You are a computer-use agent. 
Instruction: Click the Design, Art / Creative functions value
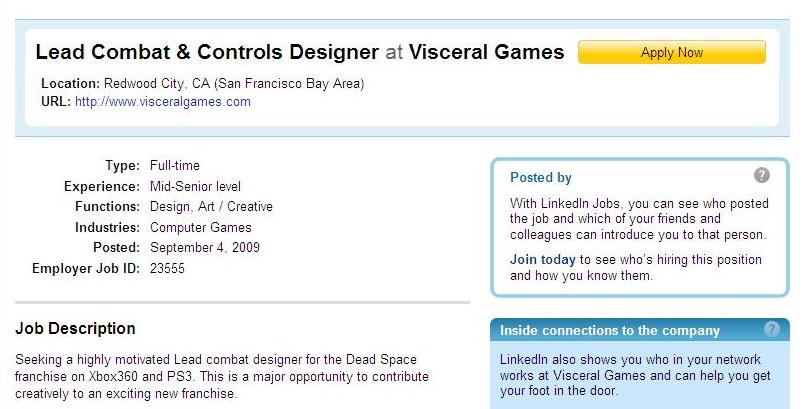(x=211, y=206)
